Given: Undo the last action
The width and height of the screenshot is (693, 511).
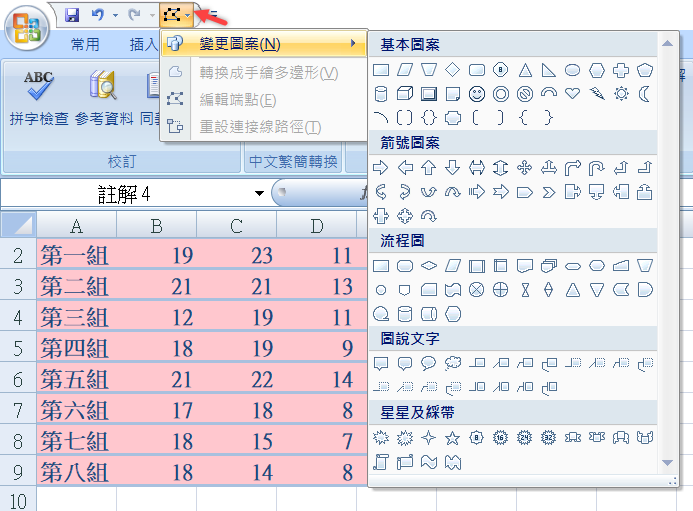Looking at the screenshot, I should pos(98,15).
